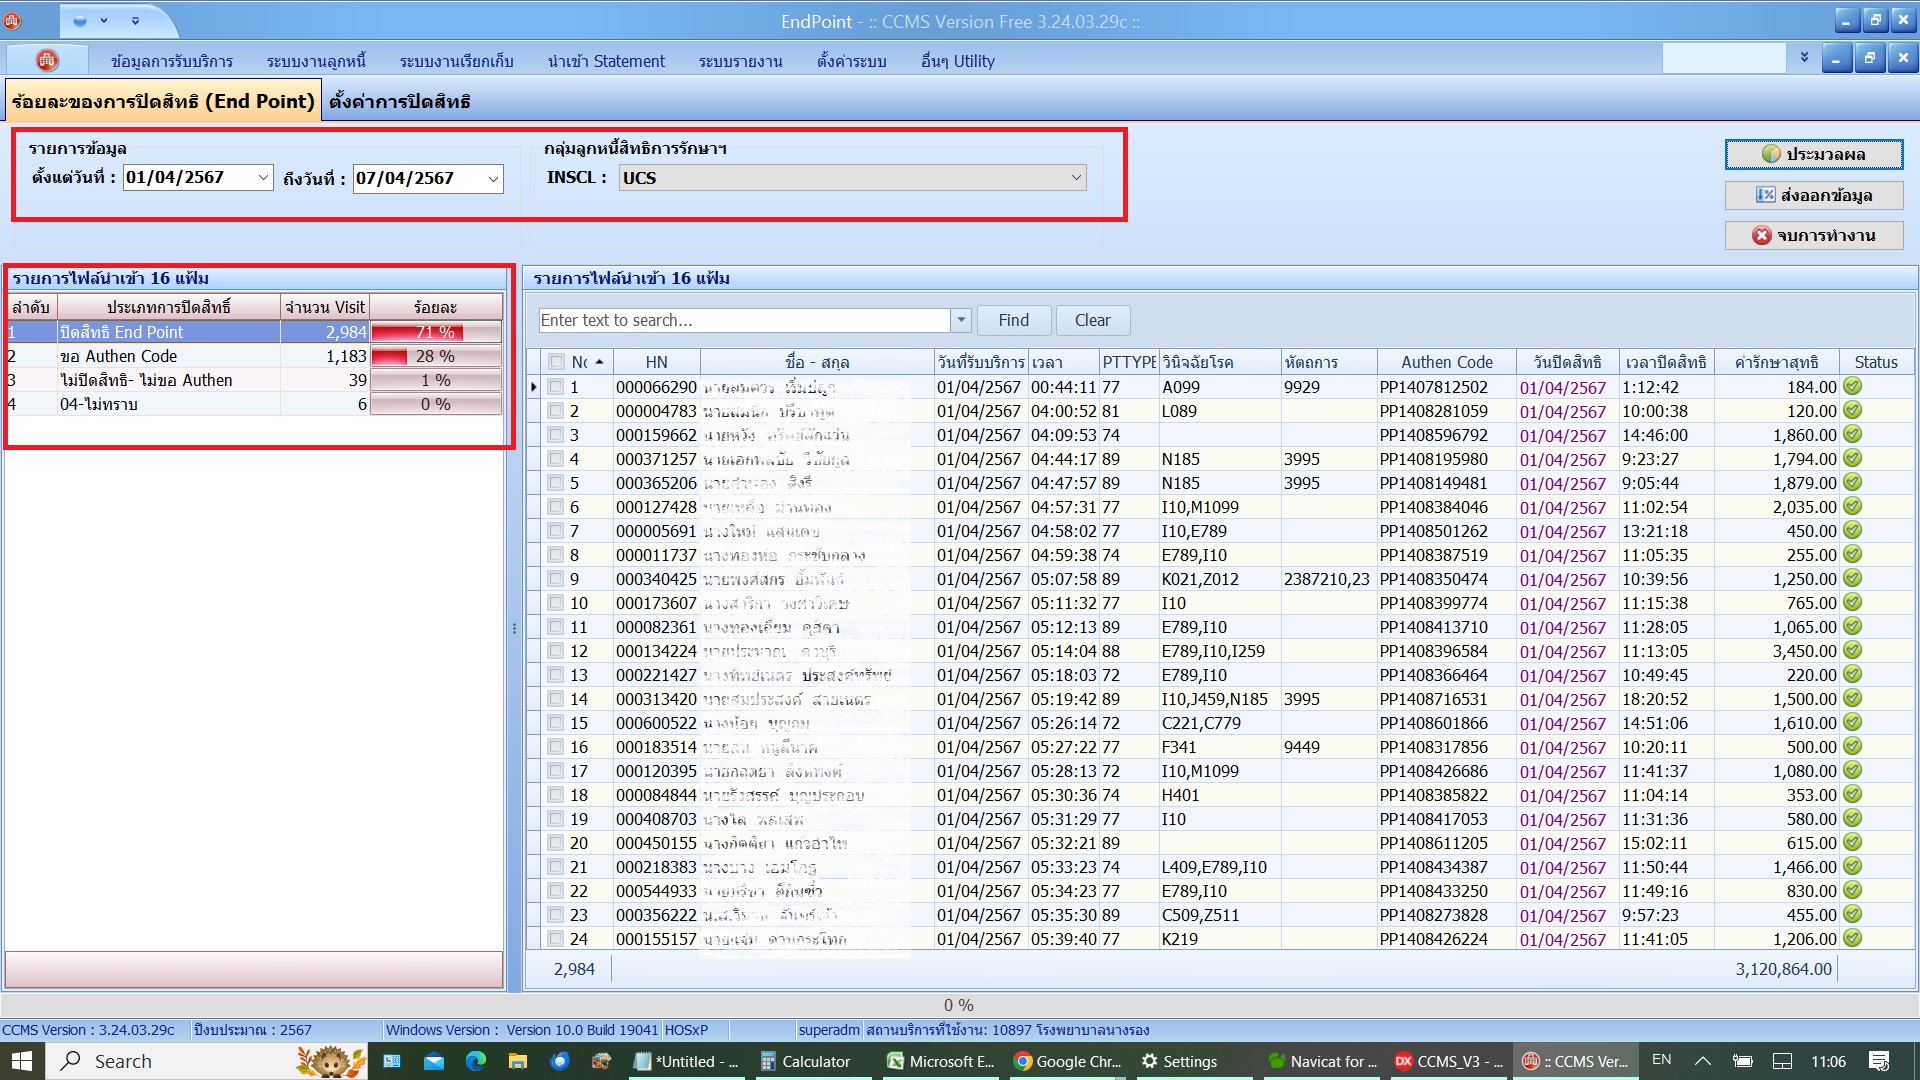Open the quick access toolbar dropdown arrow
The width and height of the screenshot is (1920, 1080).
(x=135, y=20)
